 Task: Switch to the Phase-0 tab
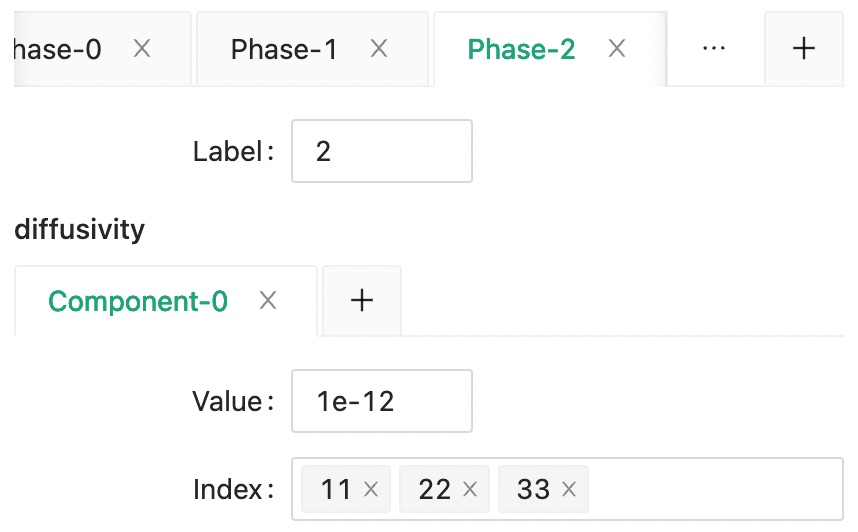coord(60,49)
